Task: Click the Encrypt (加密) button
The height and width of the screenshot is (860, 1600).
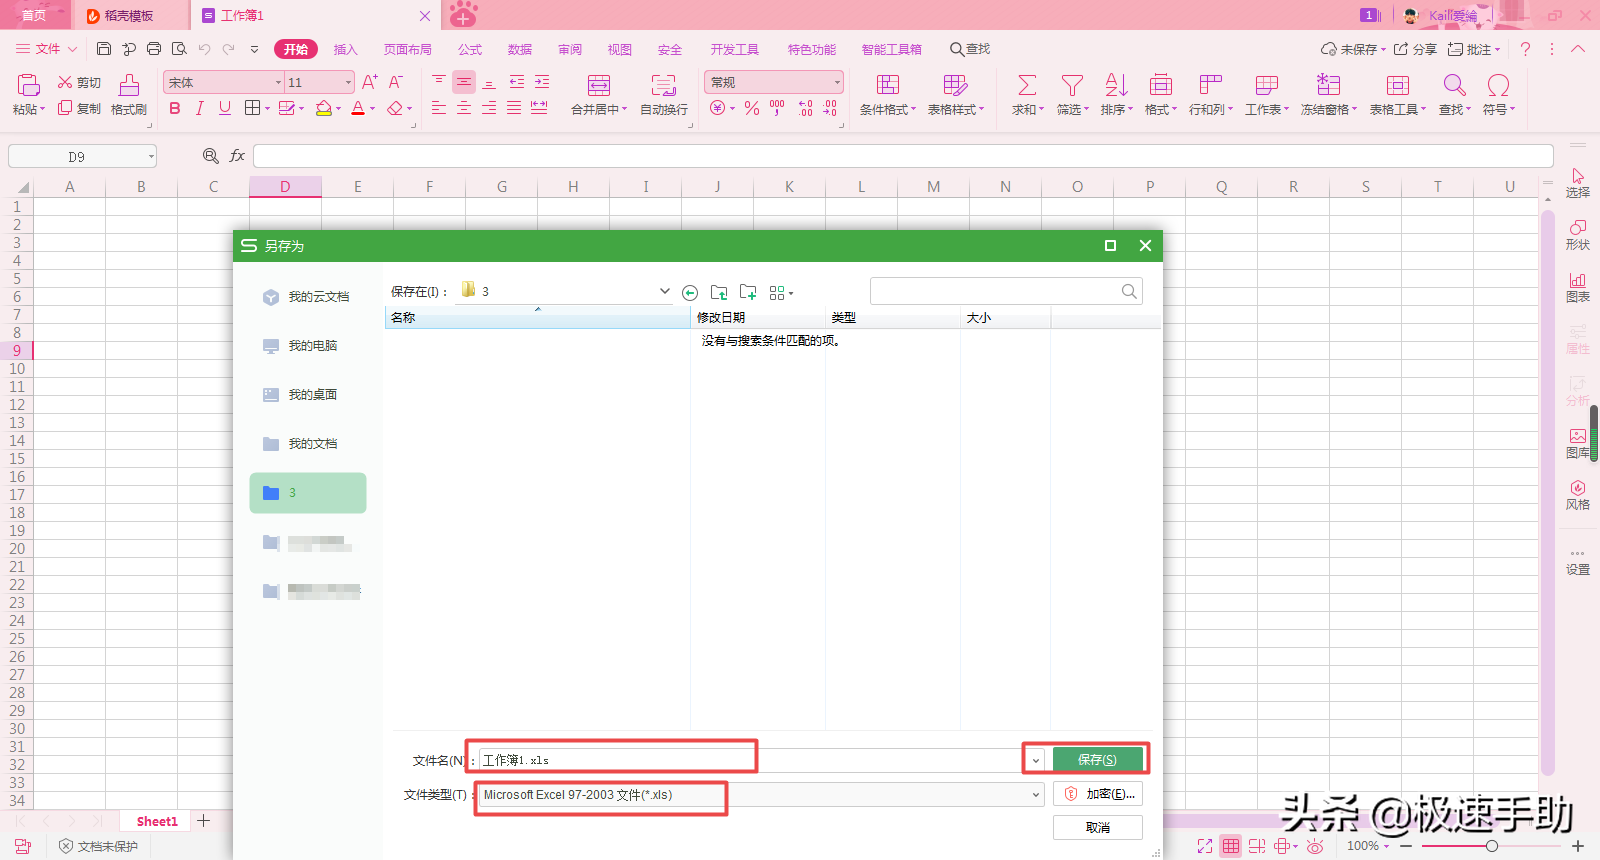Action: [1097, 794]
